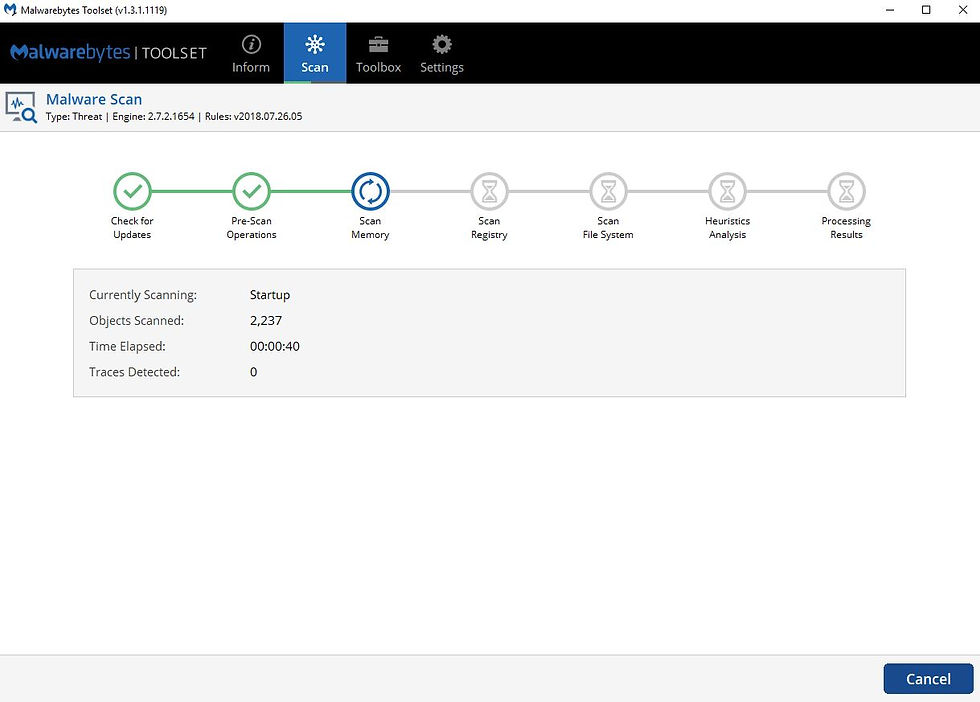Click the window title 'Malwarebytes Toolset (v1.3.1.1119)'

pyautogui.click(x=94, y=10)
